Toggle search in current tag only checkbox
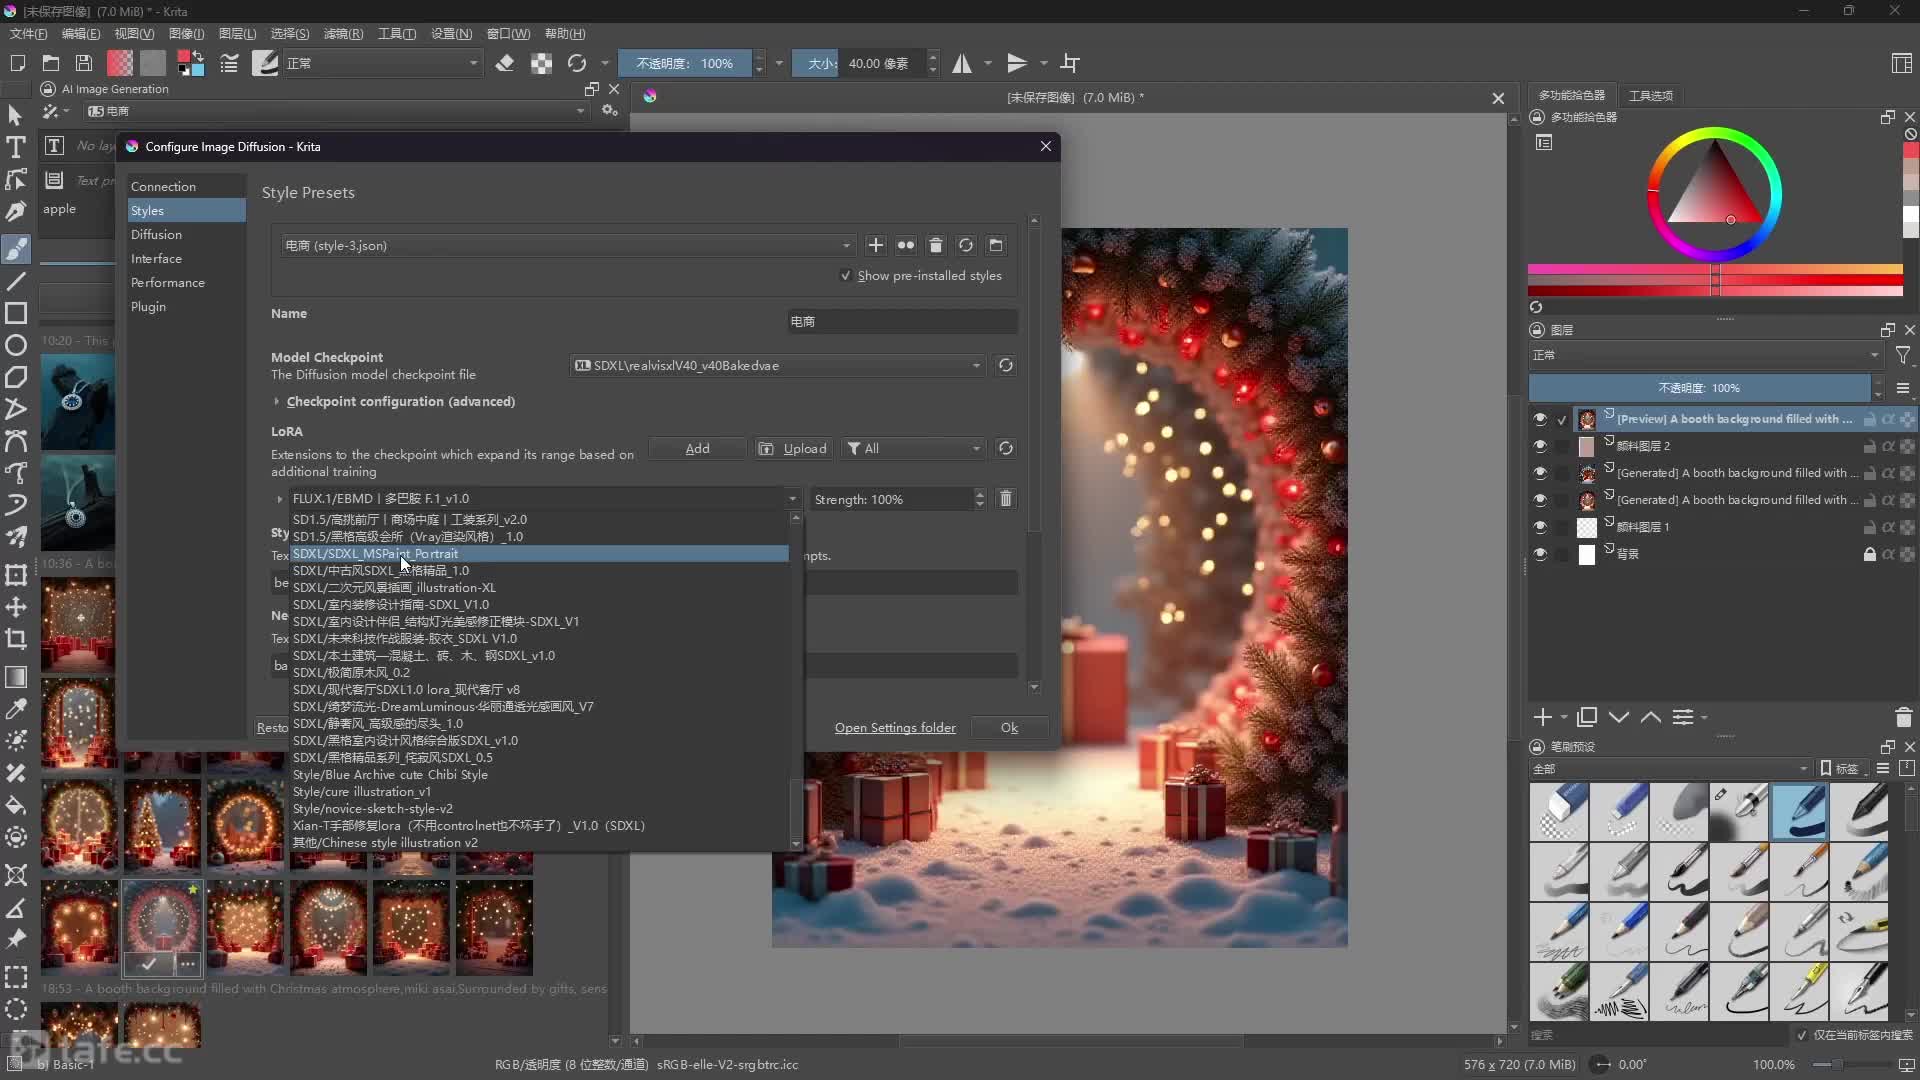This screenshot has height=1080, width=1920. (1802, 1035)
